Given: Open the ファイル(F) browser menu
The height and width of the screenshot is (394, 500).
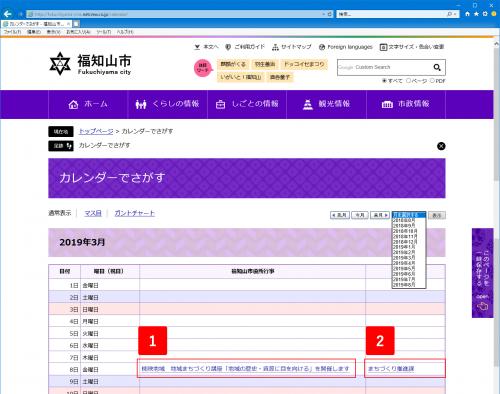Looking at the screenshot, I should point(12,32).
